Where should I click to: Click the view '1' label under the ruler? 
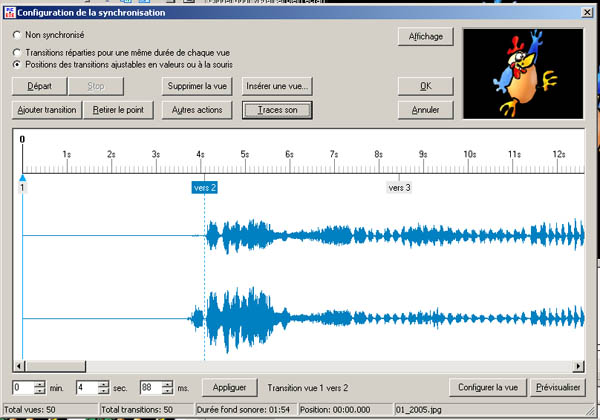[22, 187]
